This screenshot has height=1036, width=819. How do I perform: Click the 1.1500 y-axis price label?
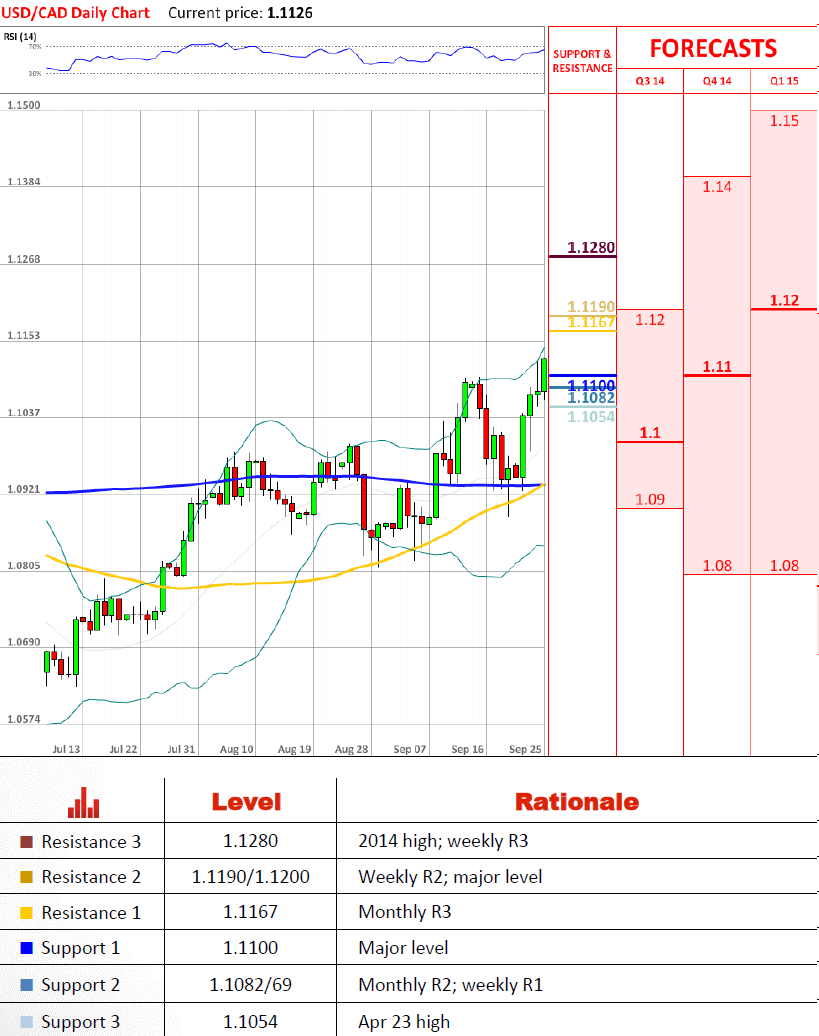[24, 105]
